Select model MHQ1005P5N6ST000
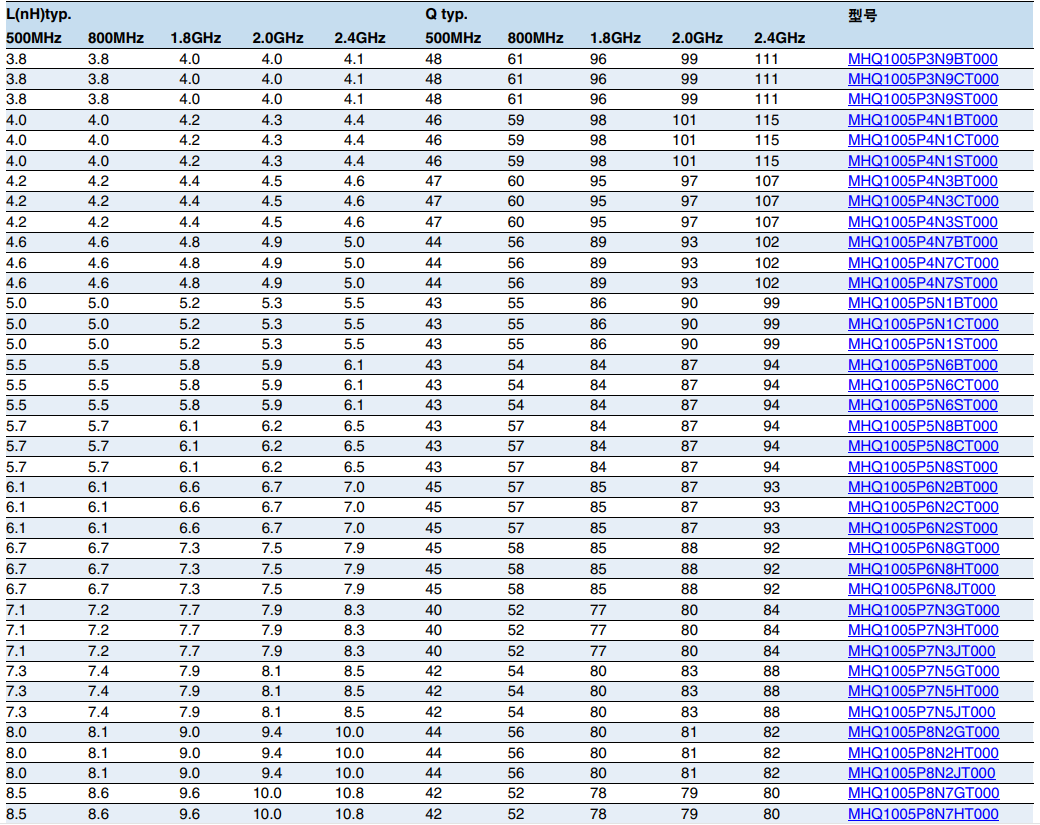Screen dimensions: 1040x825 923,405
